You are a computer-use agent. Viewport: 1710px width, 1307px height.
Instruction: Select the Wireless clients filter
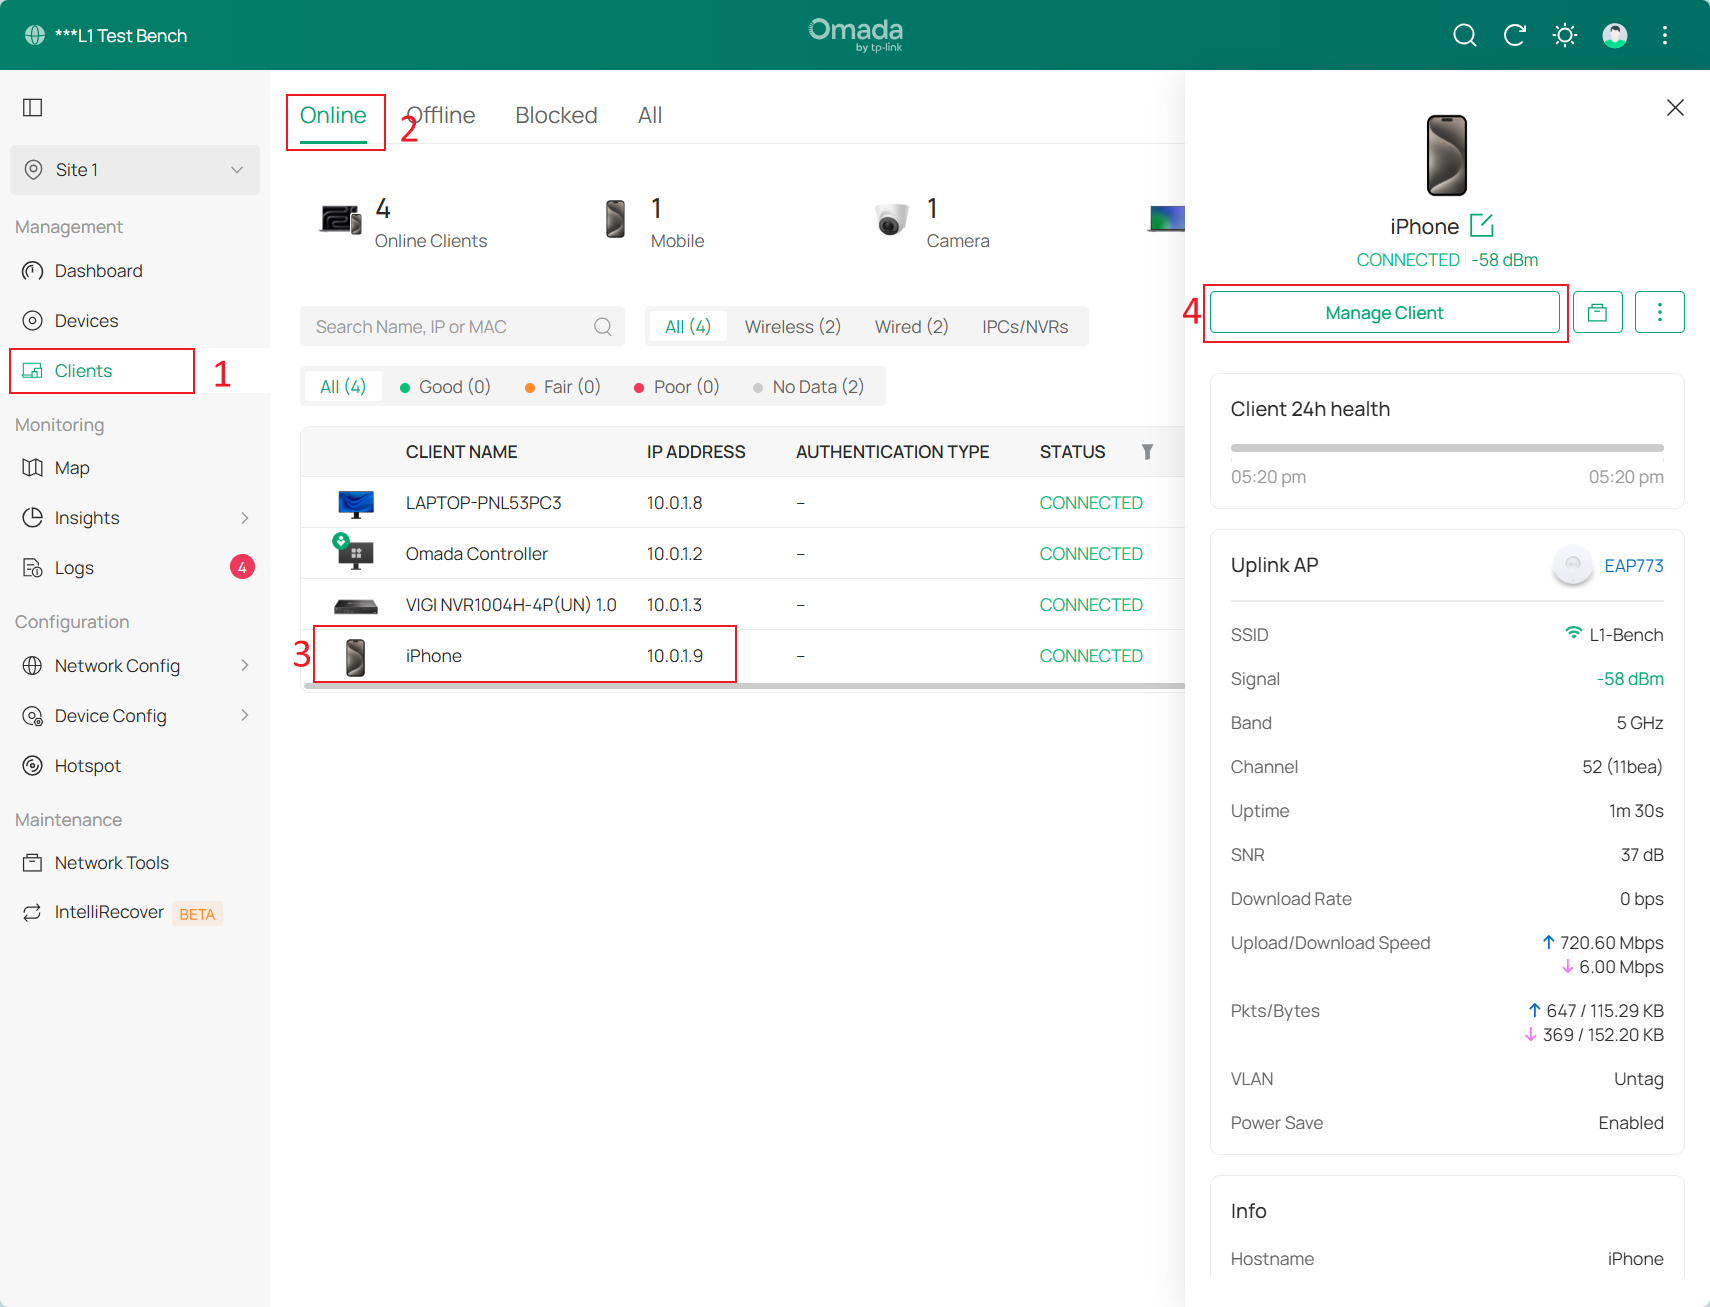pos(792,326)
